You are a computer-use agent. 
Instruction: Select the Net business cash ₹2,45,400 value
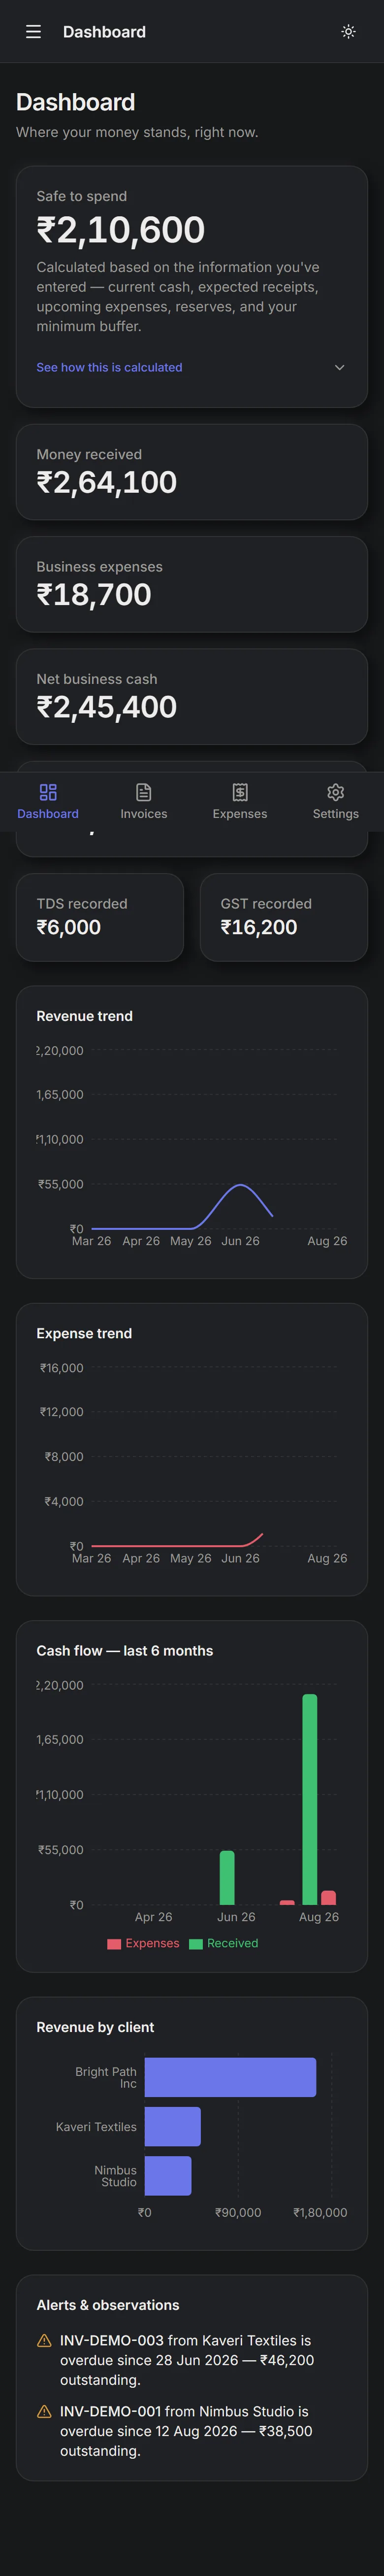(107, 707)
